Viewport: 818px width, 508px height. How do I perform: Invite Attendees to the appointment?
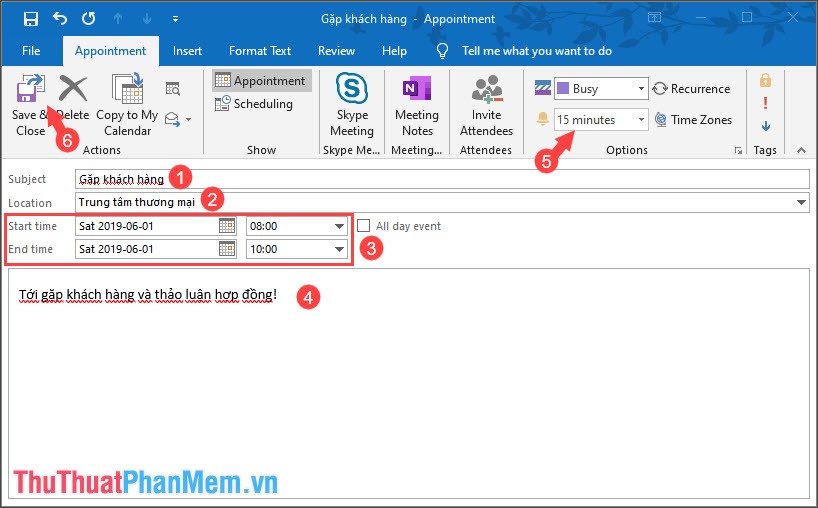point(486,105)
